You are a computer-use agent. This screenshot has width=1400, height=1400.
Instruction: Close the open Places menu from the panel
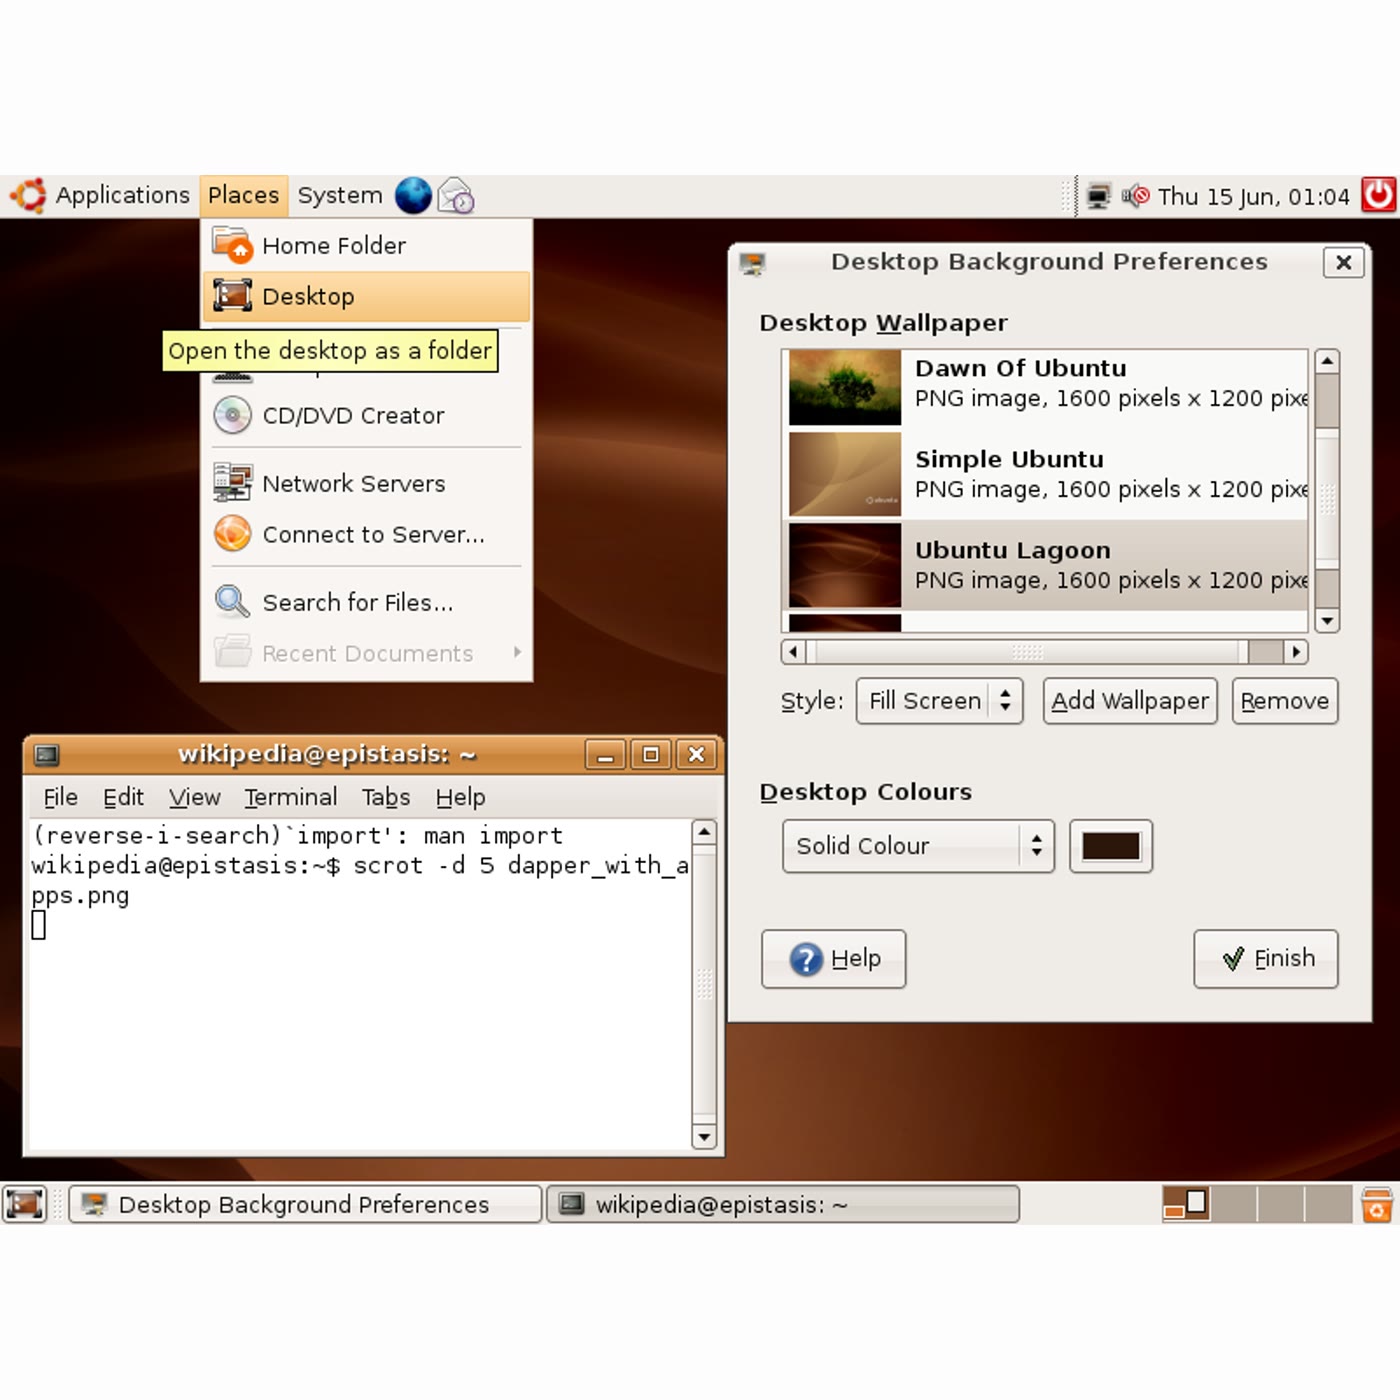(x=243, y=196)
